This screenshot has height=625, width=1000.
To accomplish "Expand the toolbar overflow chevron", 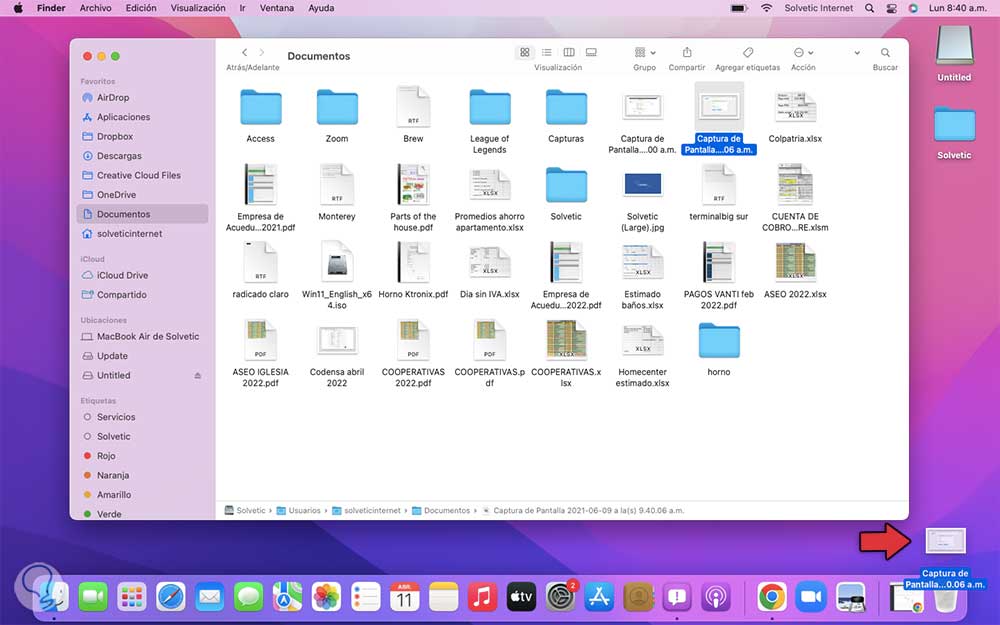I will [x=857, y=52].
